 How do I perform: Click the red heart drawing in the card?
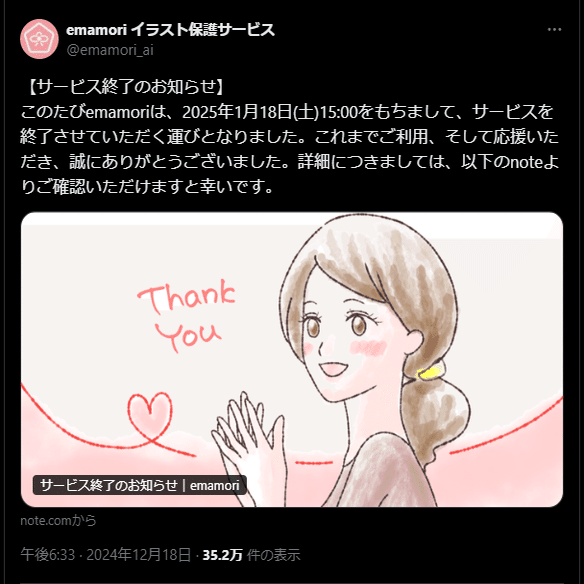[150, 415]
